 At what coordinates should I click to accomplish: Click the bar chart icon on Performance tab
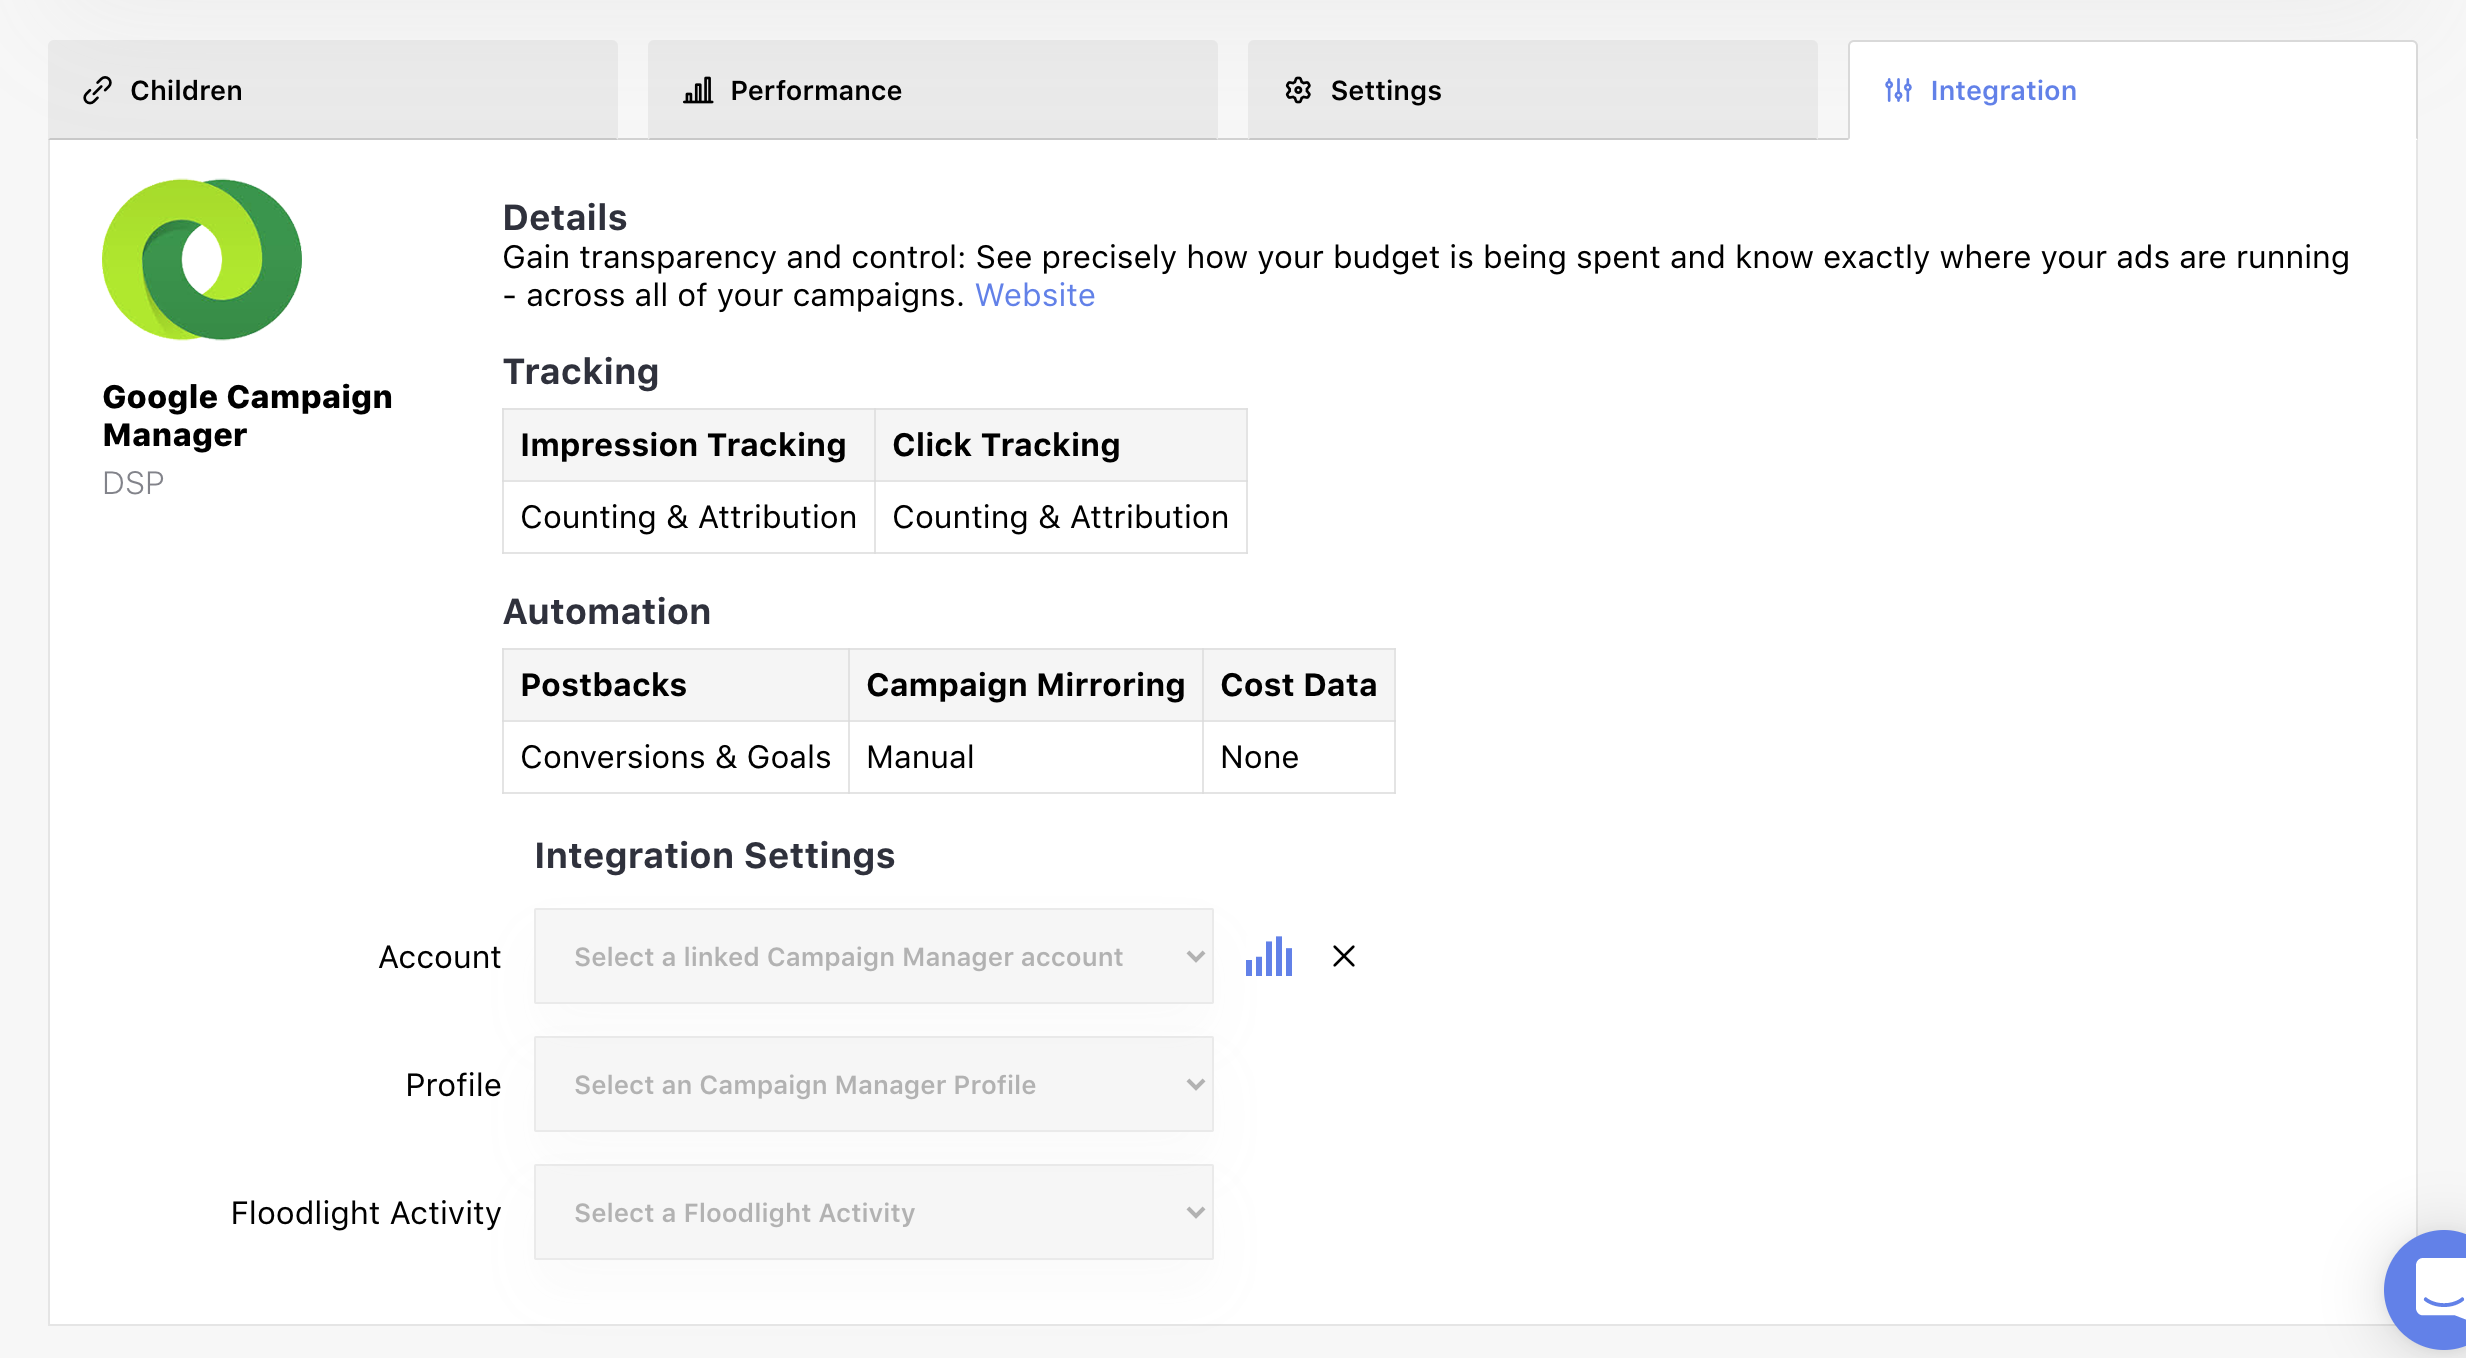(698, 91)
